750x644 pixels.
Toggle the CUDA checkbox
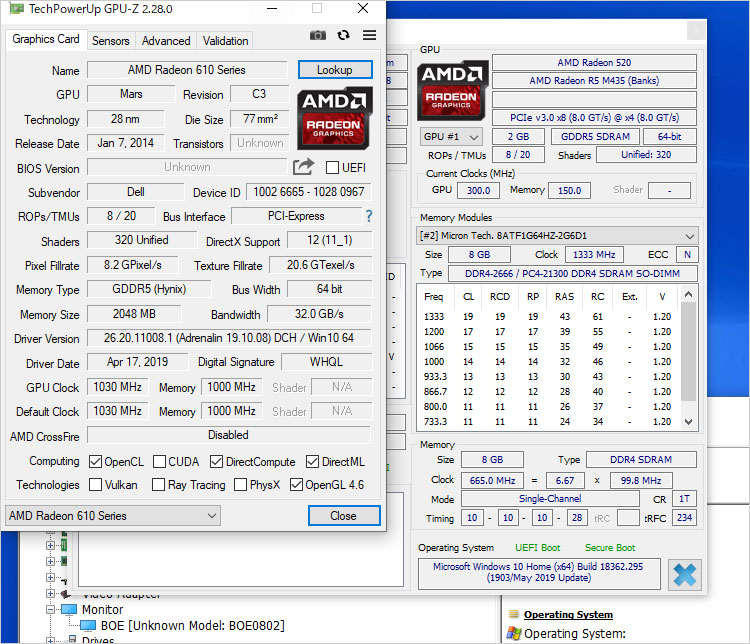(159, 462)
